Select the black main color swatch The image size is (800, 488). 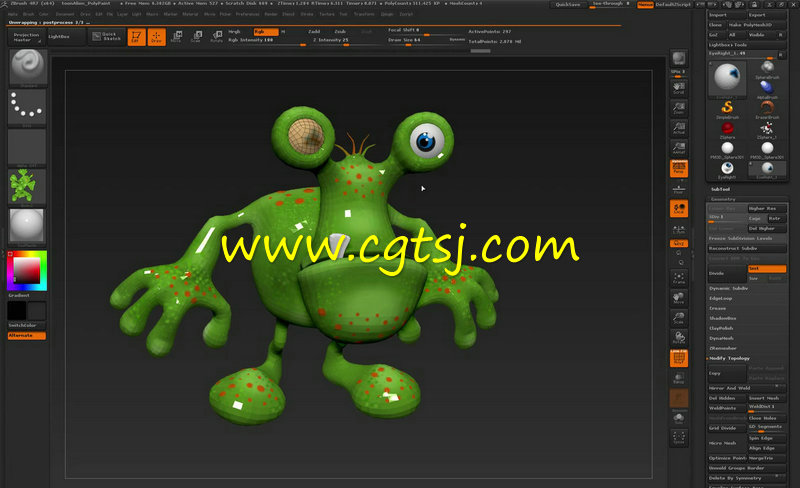16,311
